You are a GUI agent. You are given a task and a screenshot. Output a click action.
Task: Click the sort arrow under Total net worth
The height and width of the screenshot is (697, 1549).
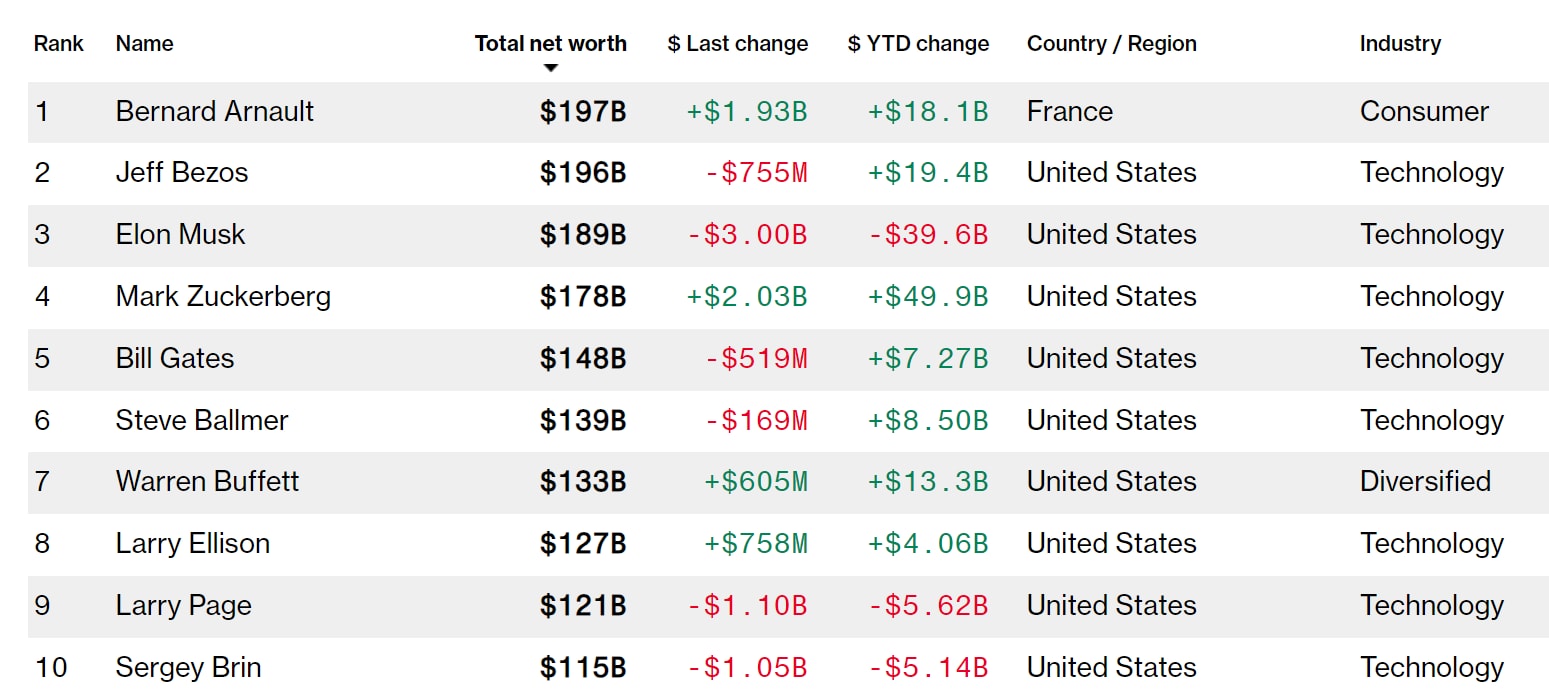(550, 68)
